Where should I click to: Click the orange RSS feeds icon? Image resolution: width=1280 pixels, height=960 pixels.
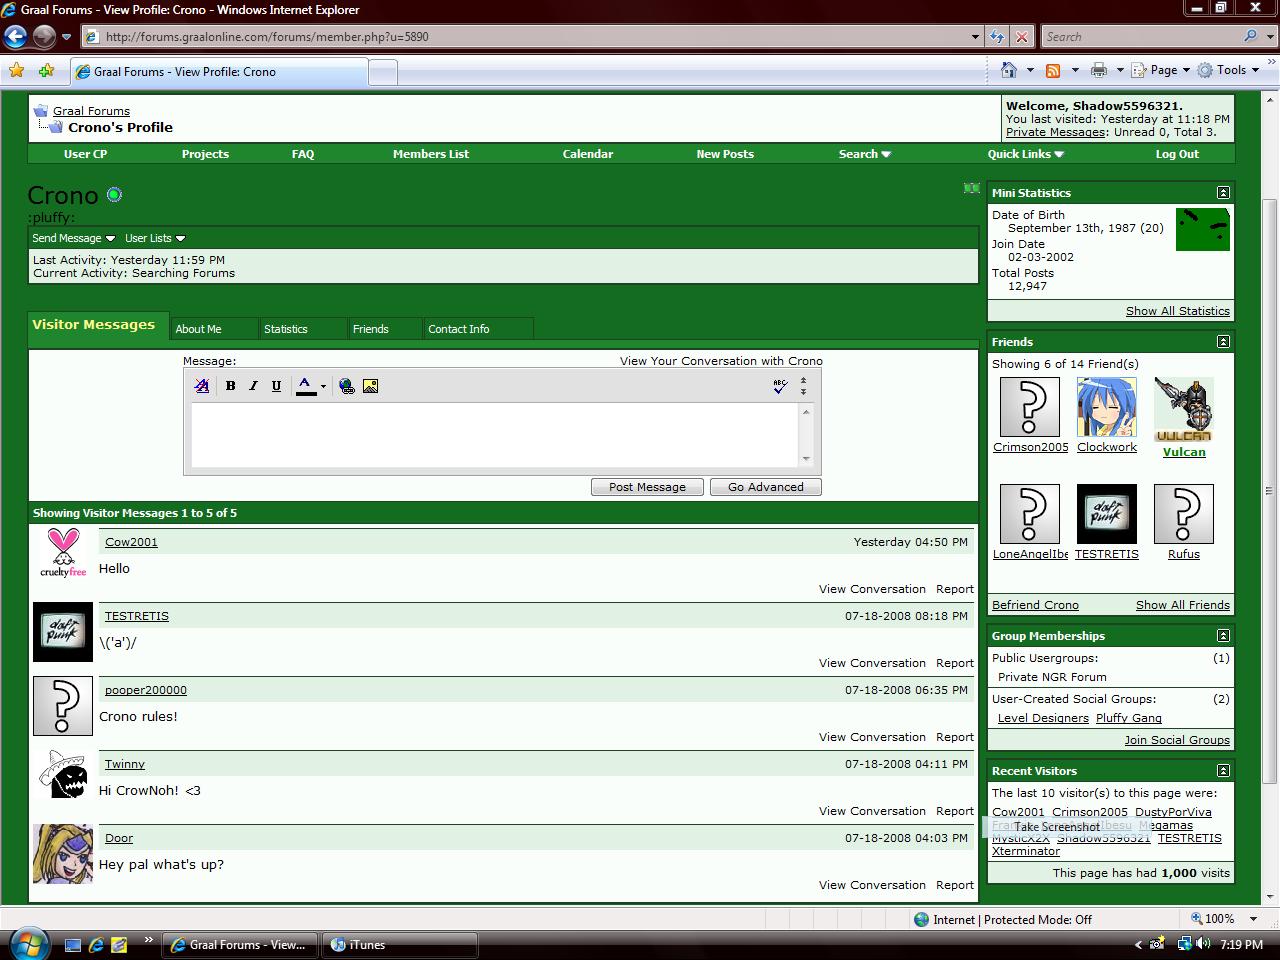[x=1053, y=70]
